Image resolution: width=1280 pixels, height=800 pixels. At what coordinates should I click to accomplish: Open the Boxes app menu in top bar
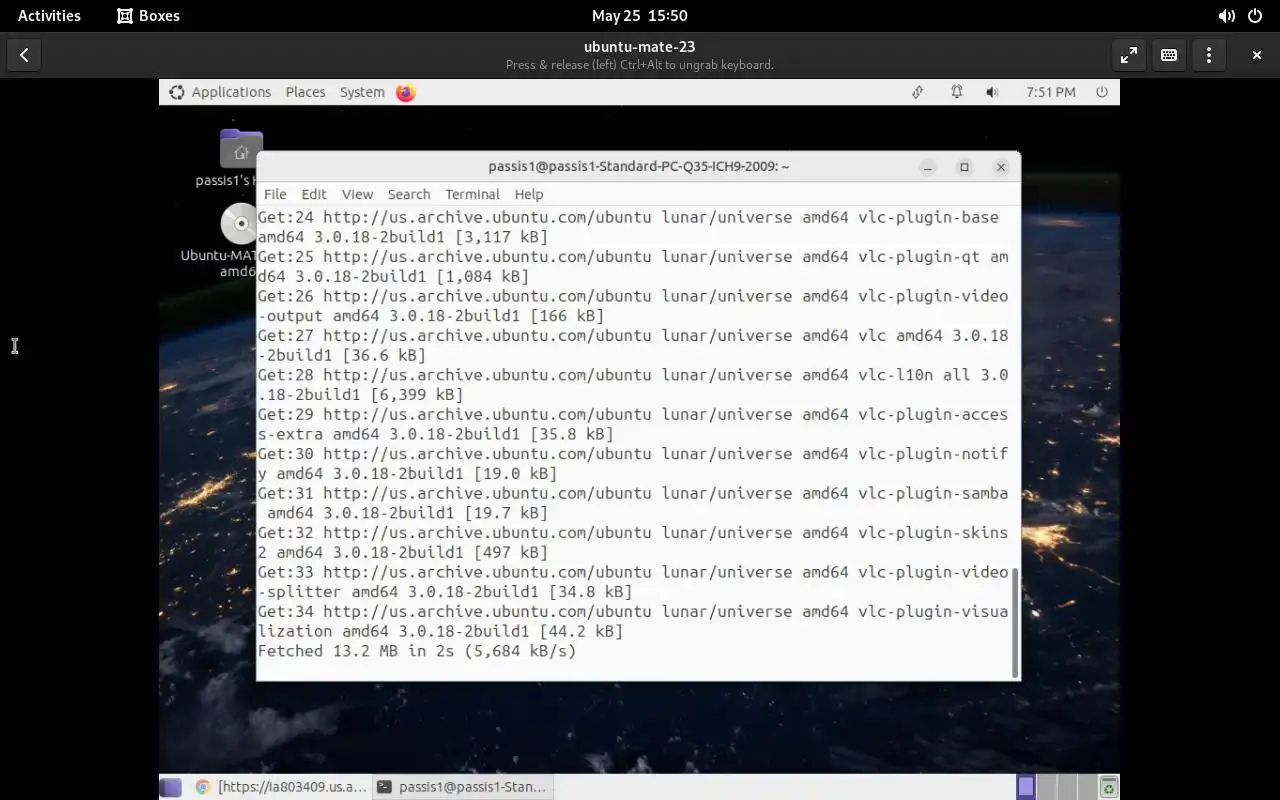coord(148,15)
